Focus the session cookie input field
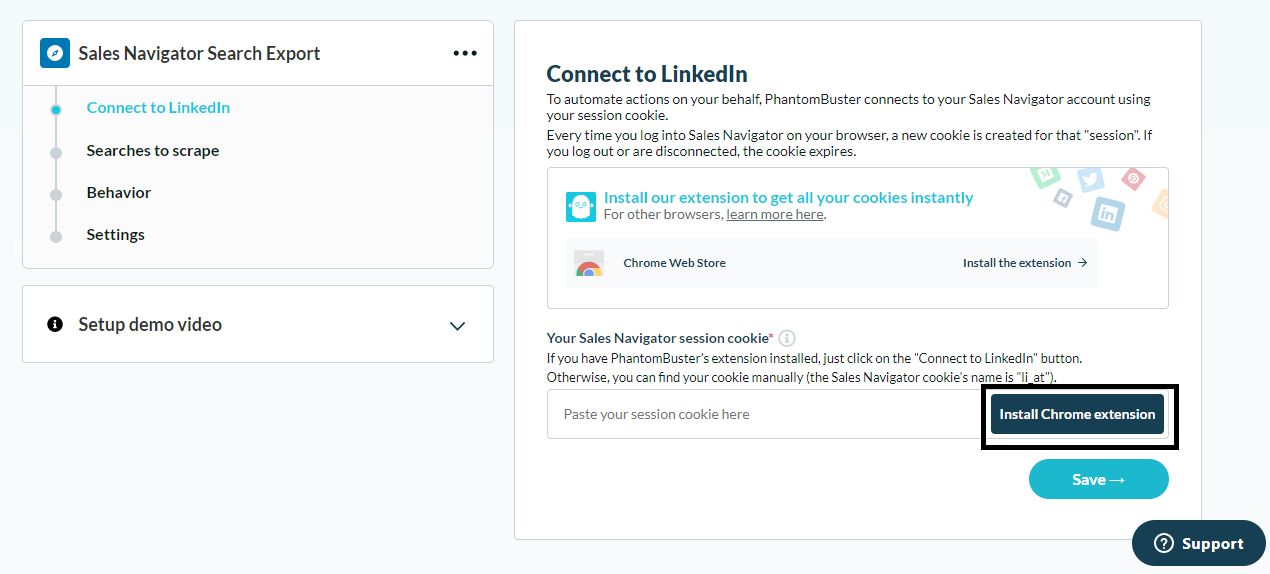The image size is (1270, 574). [766, 414]
